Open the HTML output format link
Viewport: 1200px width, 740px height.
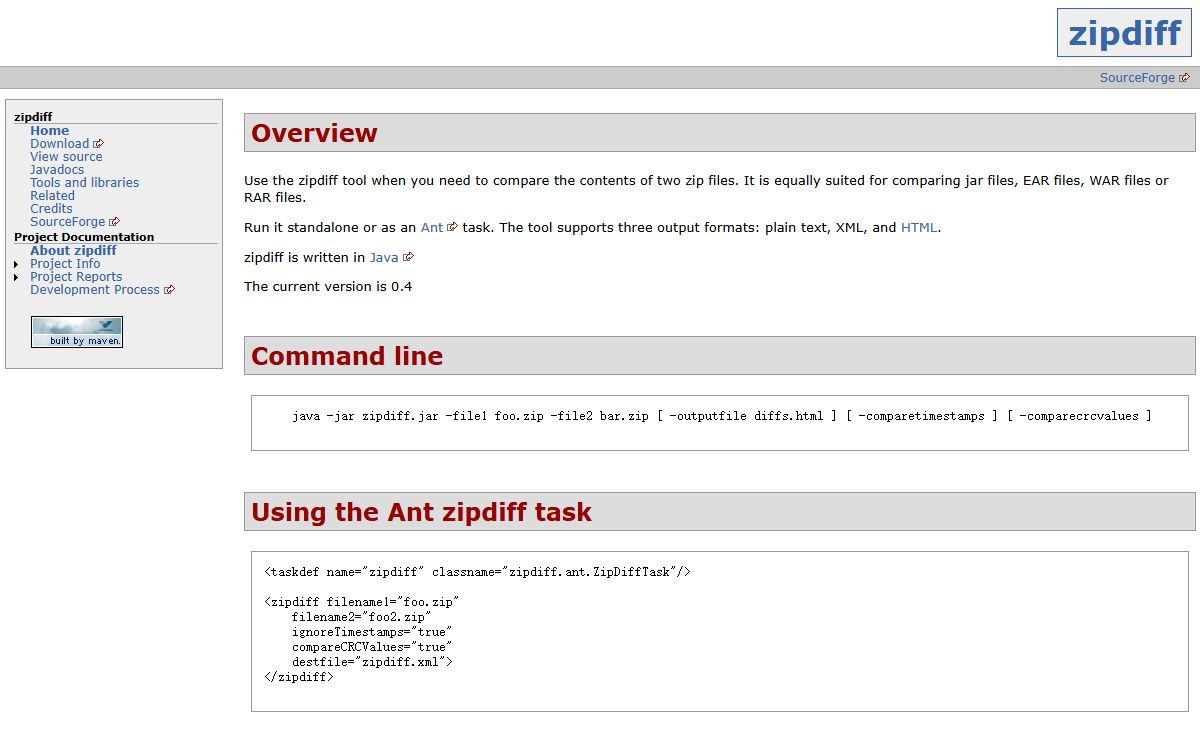pyautogui.click(x=919, y=227)
